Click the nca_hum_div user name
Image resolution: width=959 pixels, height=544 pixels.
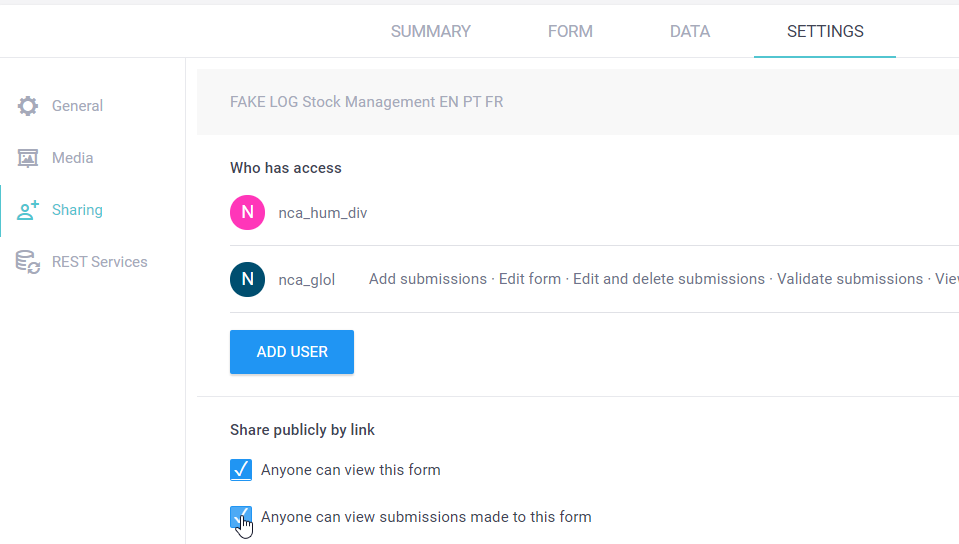pos(323,213)
